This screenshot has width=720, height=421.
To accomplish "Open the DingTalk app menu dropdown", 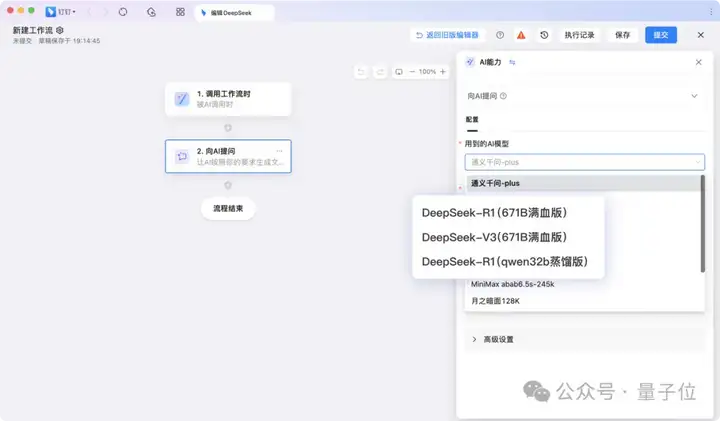I will coord(61,12).
